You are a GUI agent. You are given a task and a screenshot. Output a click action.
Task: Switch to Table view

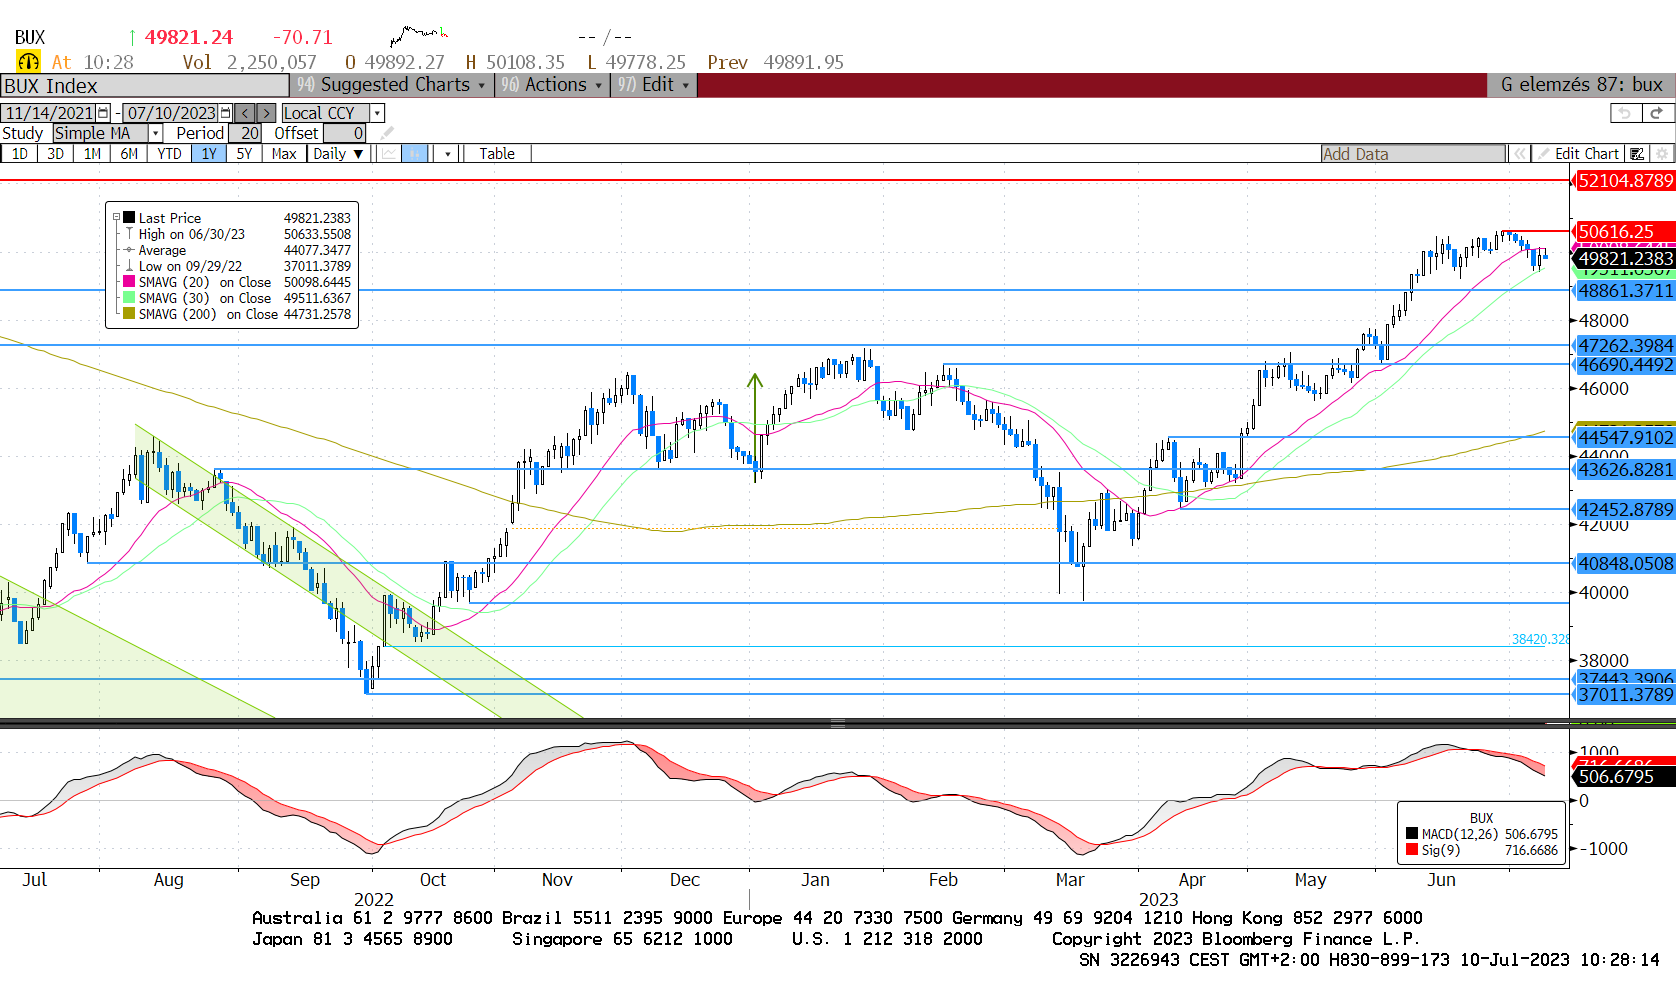point(497,153)
